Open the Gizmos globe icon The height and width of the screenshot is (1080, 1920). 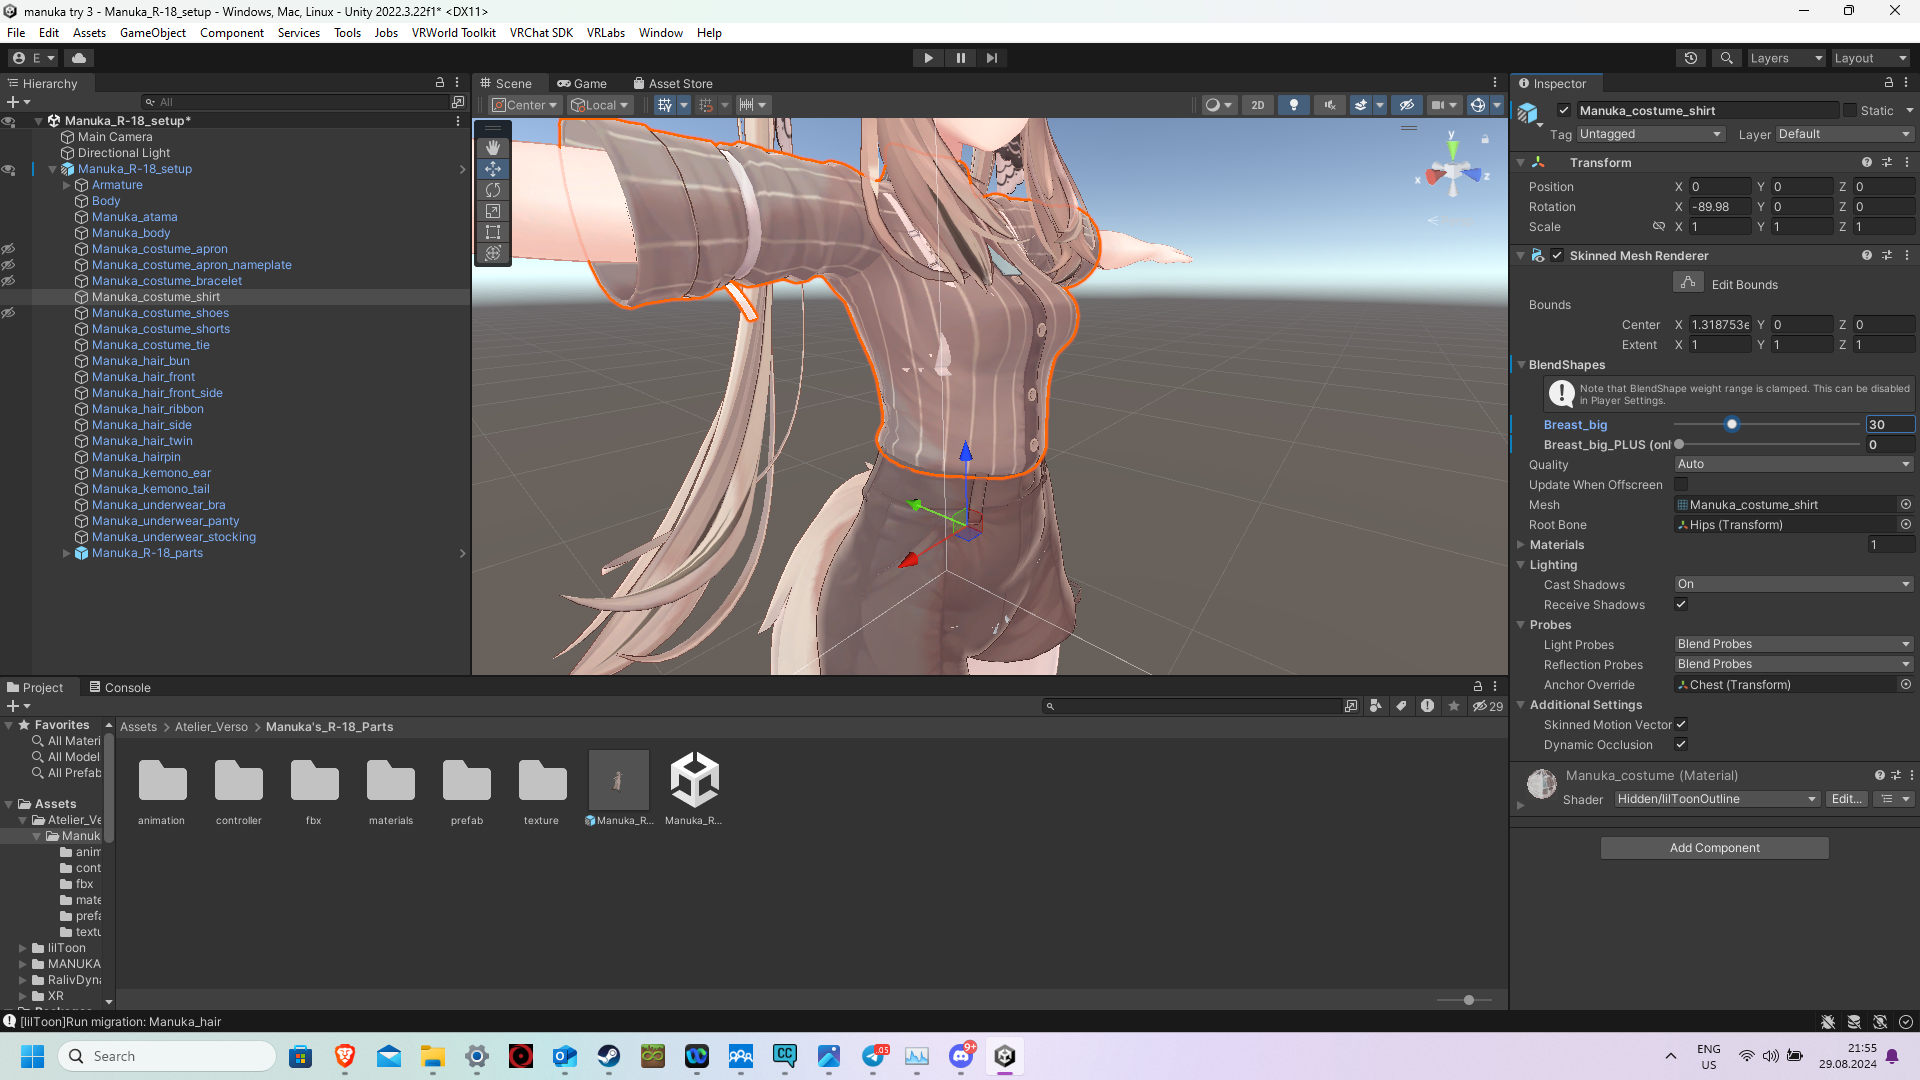click(x=1477, y=105)
